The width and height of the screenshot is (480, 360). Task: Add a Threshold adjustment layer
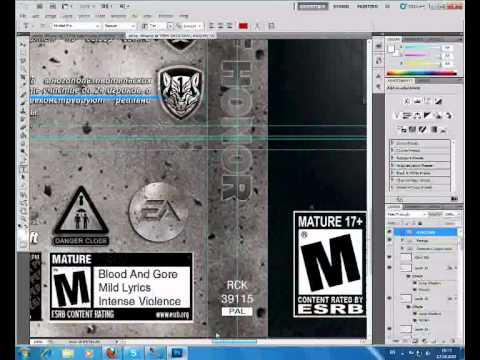(x=423, y=129)
